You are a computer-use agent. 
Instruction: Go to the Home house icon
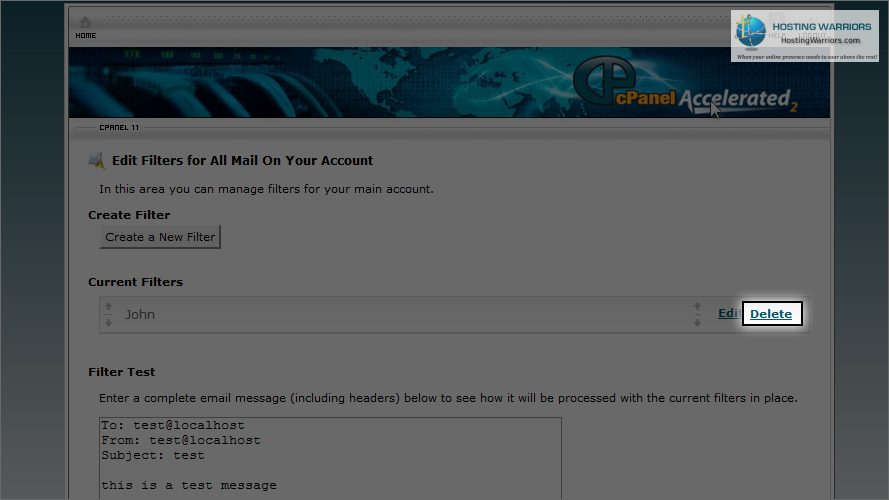pos(85,23)
